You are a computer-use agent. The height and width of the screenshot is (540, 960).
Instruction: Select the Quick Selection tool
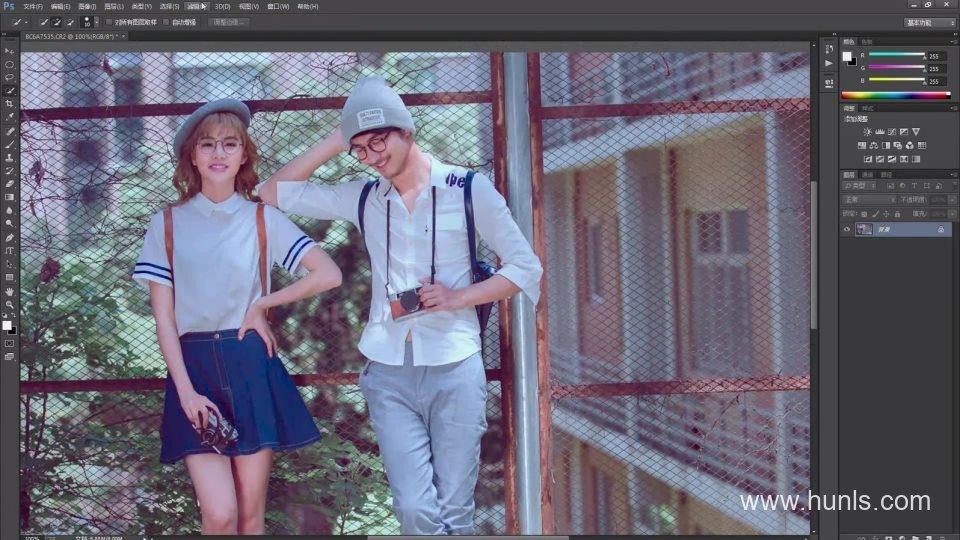click(x=9, y=91)
